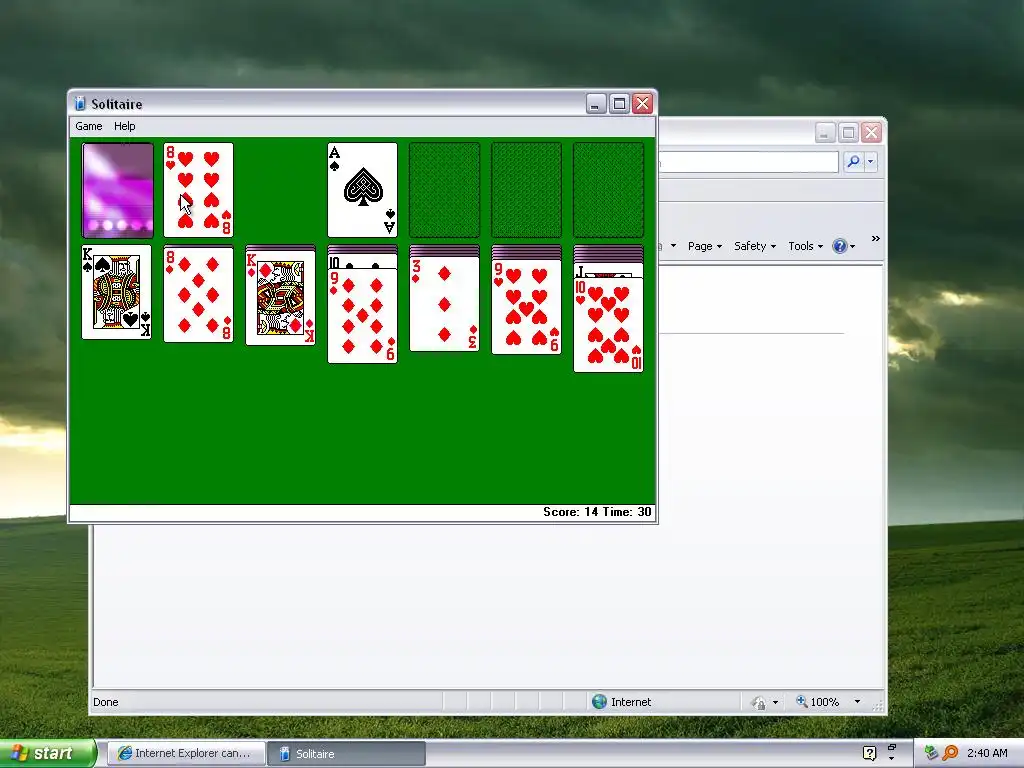The image size is (1024, 768).
Task: Click the empty foundation slot beside the Ace of spades
Action: [444, 190]
